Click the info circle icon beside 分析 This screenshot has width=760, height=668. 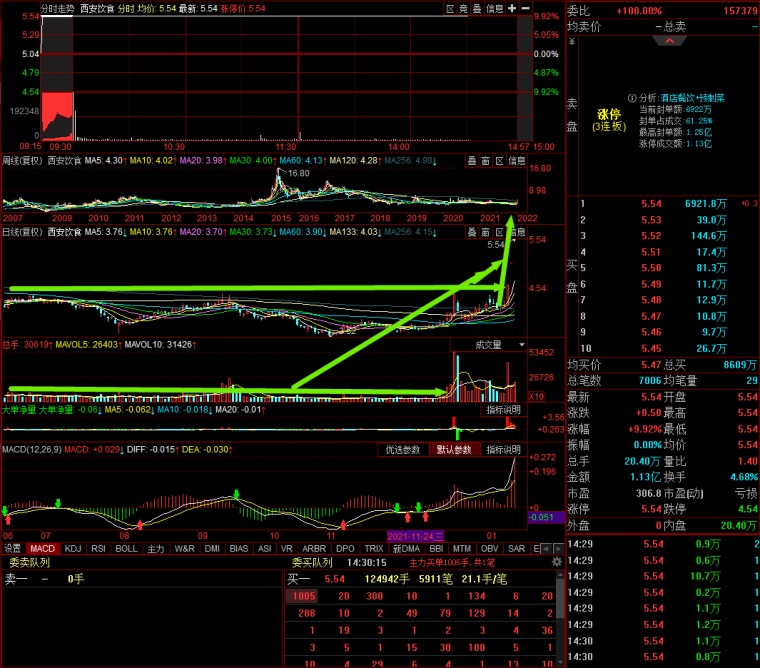click(632, 97)
